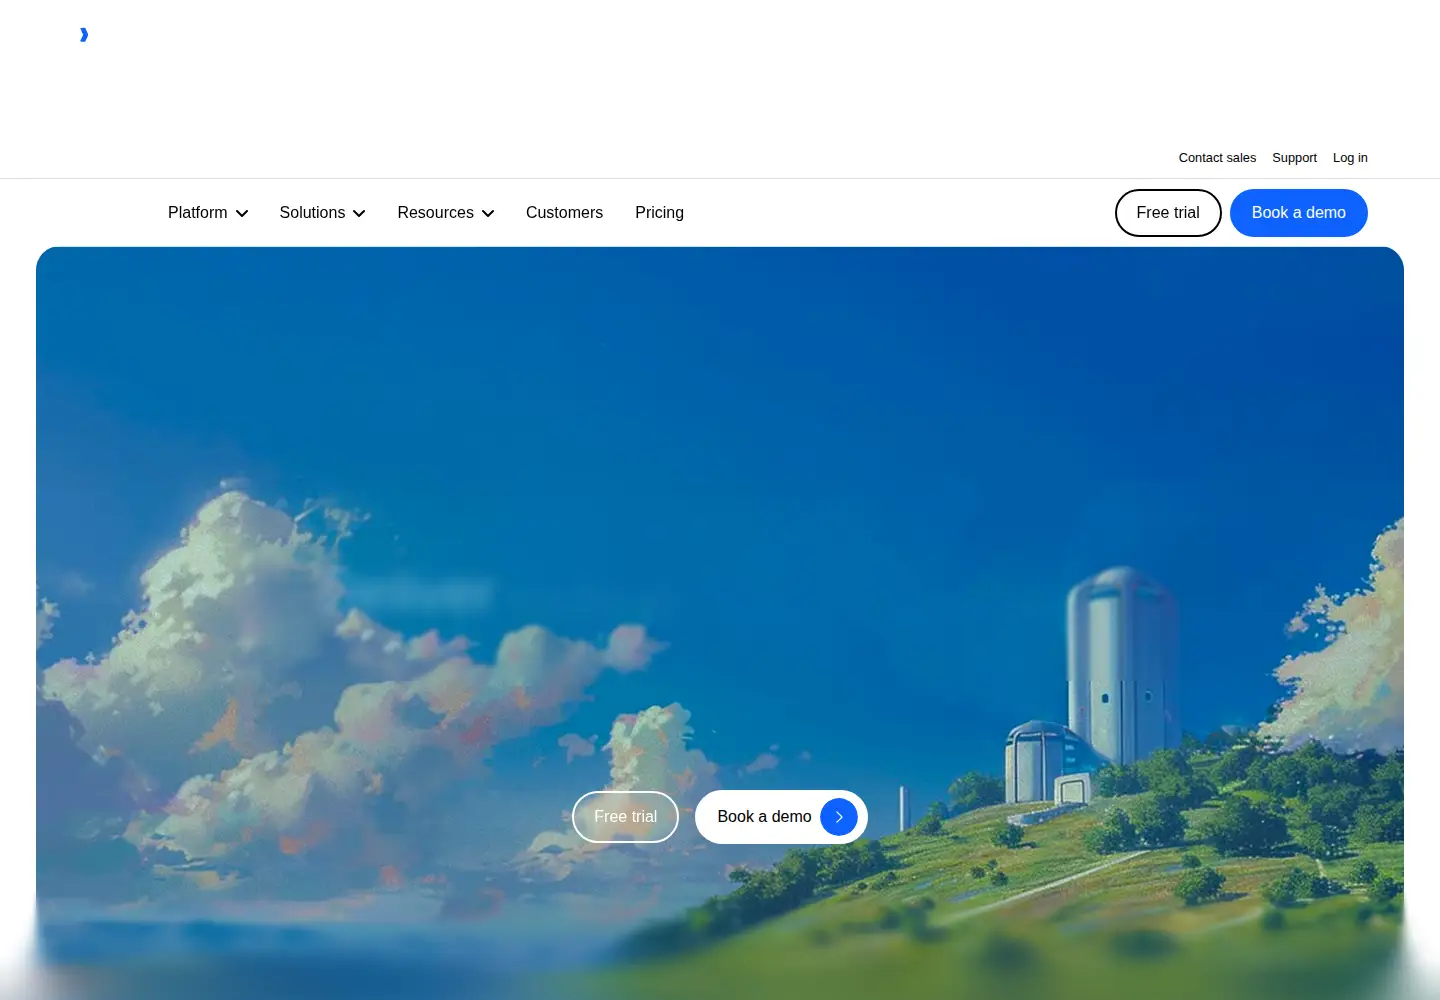
Task: Click the white Book a demo hero button
Action: click(781, 817)
